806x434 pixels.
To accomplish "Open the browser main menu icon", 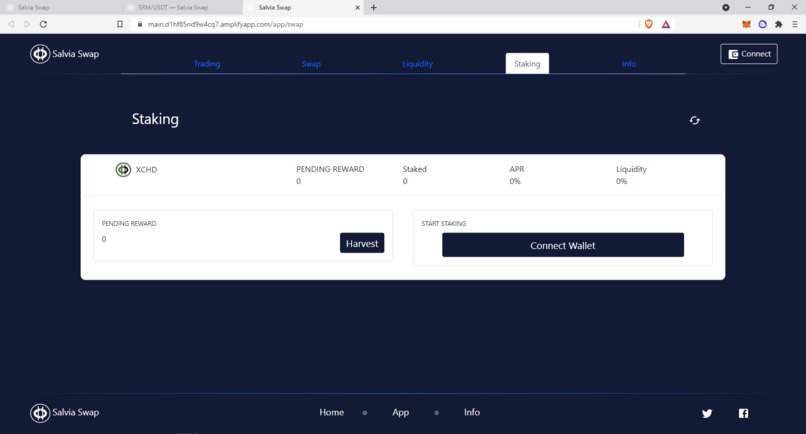I will pyautogui.click(x=794, y=24).
